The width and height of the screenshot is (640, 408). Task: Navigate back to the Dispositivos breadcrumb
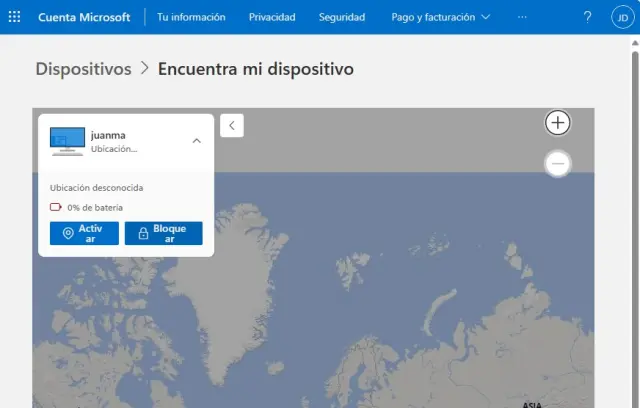(x=83, y=69)
